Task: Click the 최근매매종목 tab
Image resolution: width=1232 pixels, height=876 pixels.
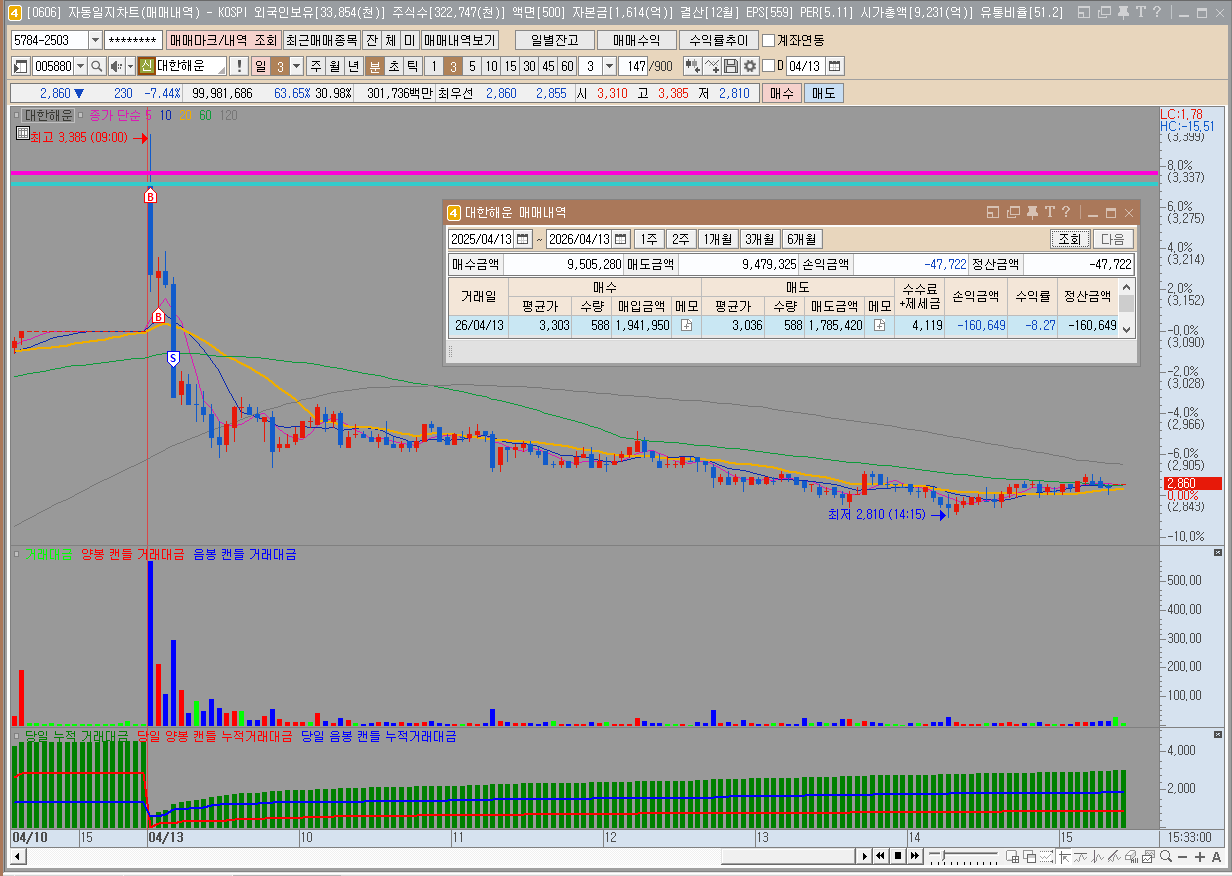Action: pyautogui.click(x=322, y=40)
